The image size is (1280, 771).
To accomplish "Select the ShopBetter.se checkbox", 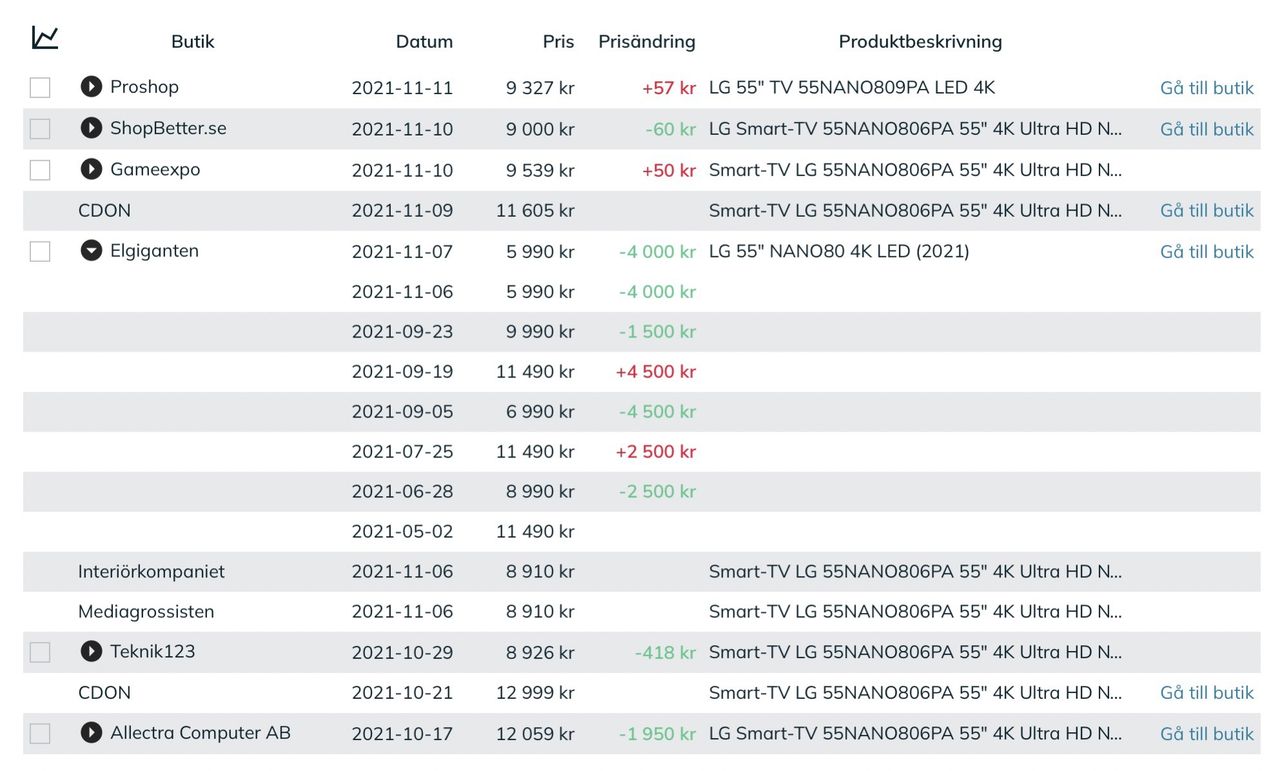I will click(40, 129).
